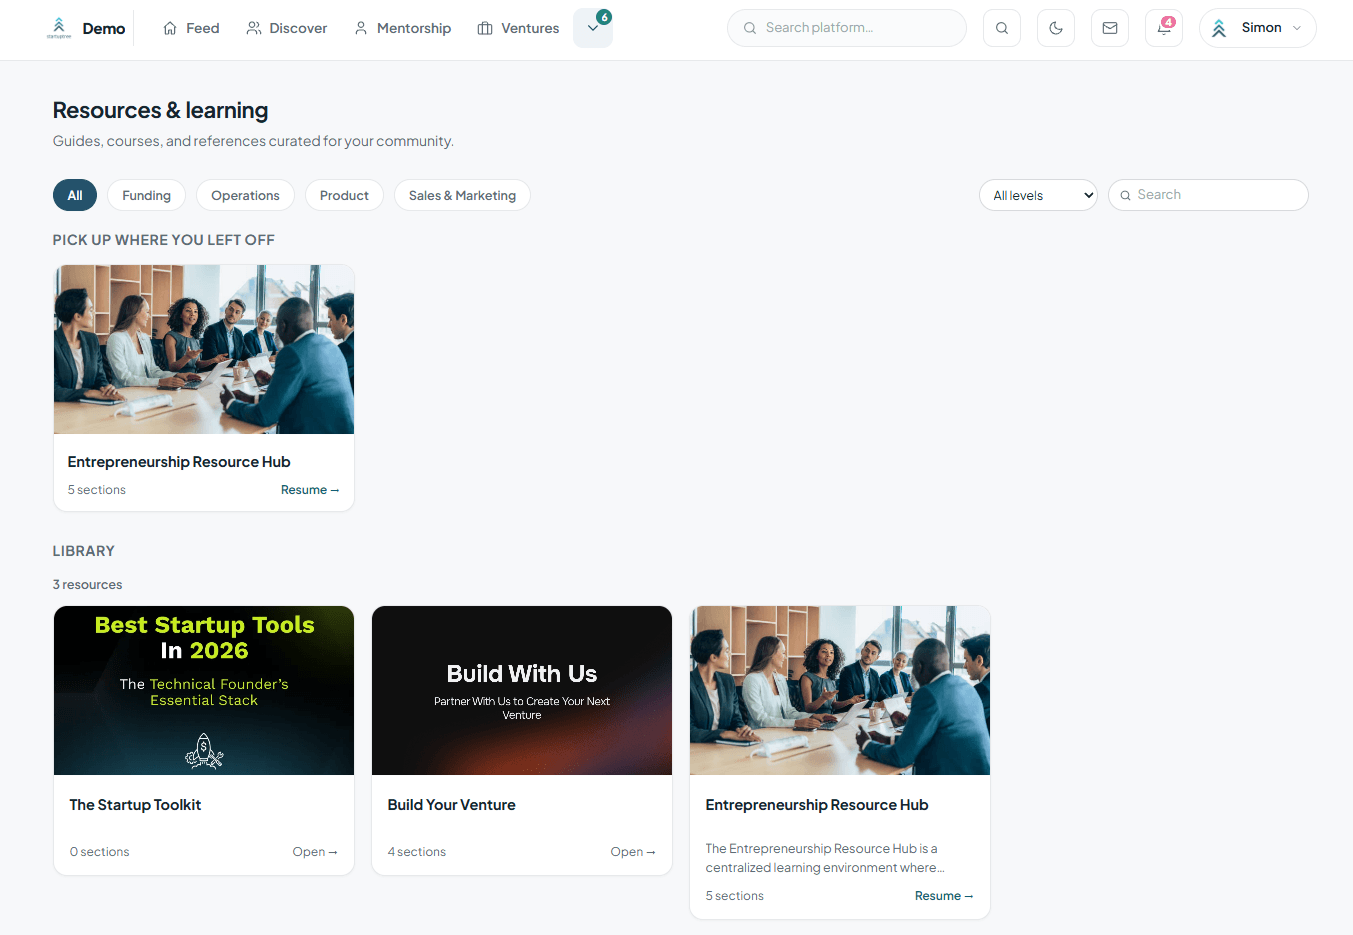Open the Discover nav item
The height and width of the screenshot is (935, 1353).
pos(287,28)
